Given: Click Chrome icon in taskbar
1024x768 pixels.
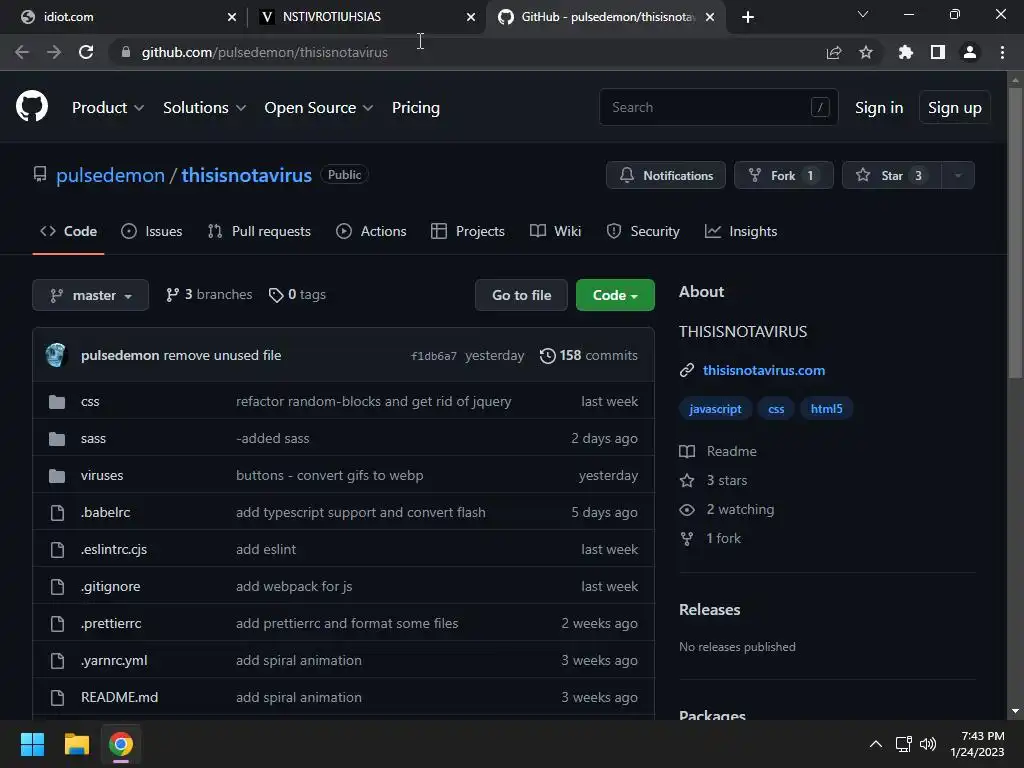Looking at the screenshot, I should [x=120, y=744].
